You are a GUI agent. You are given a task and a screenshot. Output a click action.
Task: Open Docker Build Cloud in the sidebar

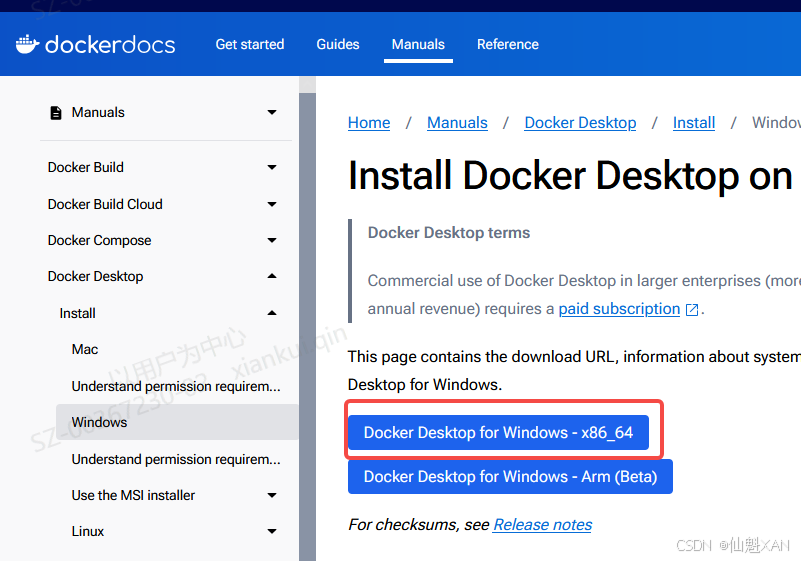[x=105, y=204]
